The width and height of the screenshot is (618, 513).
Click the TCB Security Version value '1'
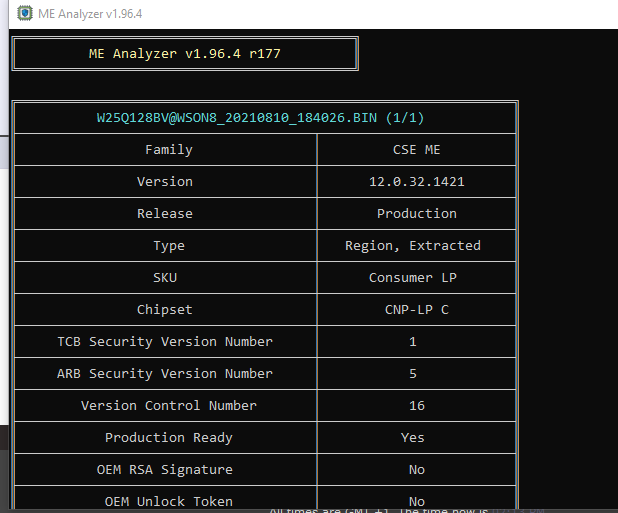pyautogui.click(x=413, y=342)
